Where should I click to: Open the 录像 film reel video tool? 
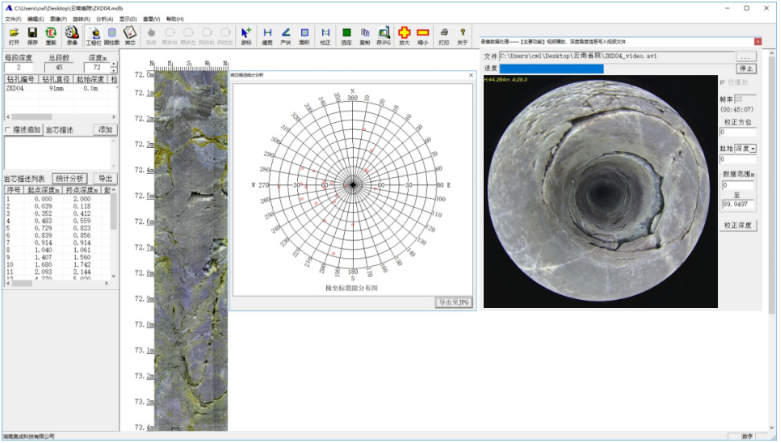(72, 34)
